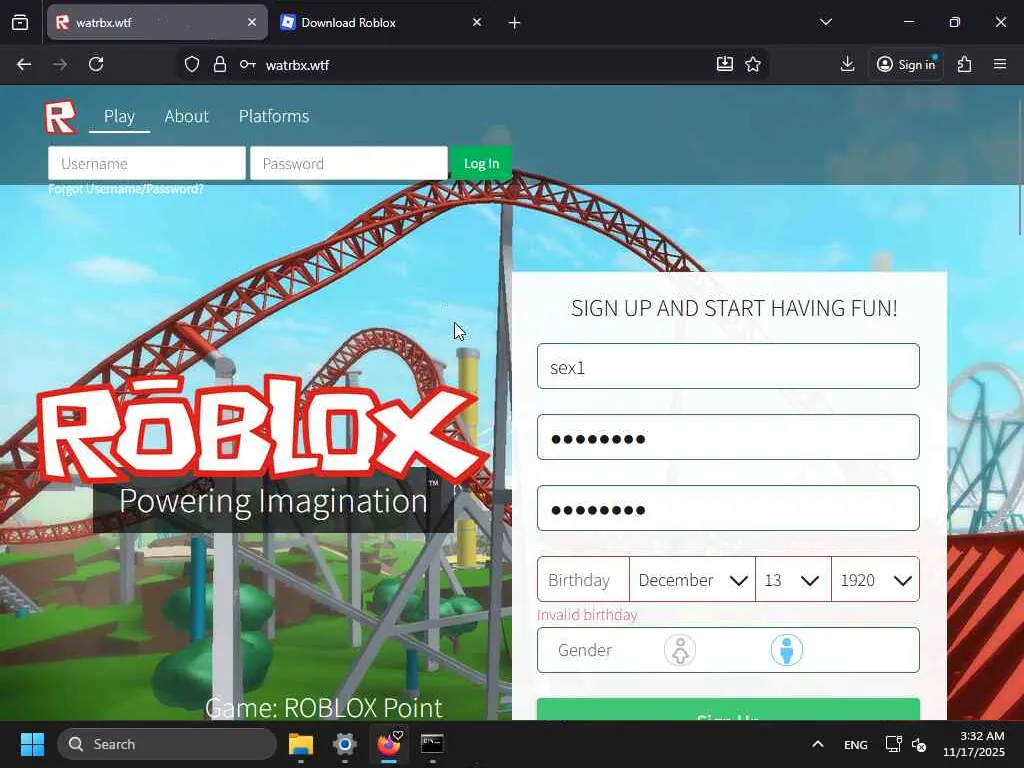Open Windows Start menu
Screen dimensions: 1024x768
32,744
